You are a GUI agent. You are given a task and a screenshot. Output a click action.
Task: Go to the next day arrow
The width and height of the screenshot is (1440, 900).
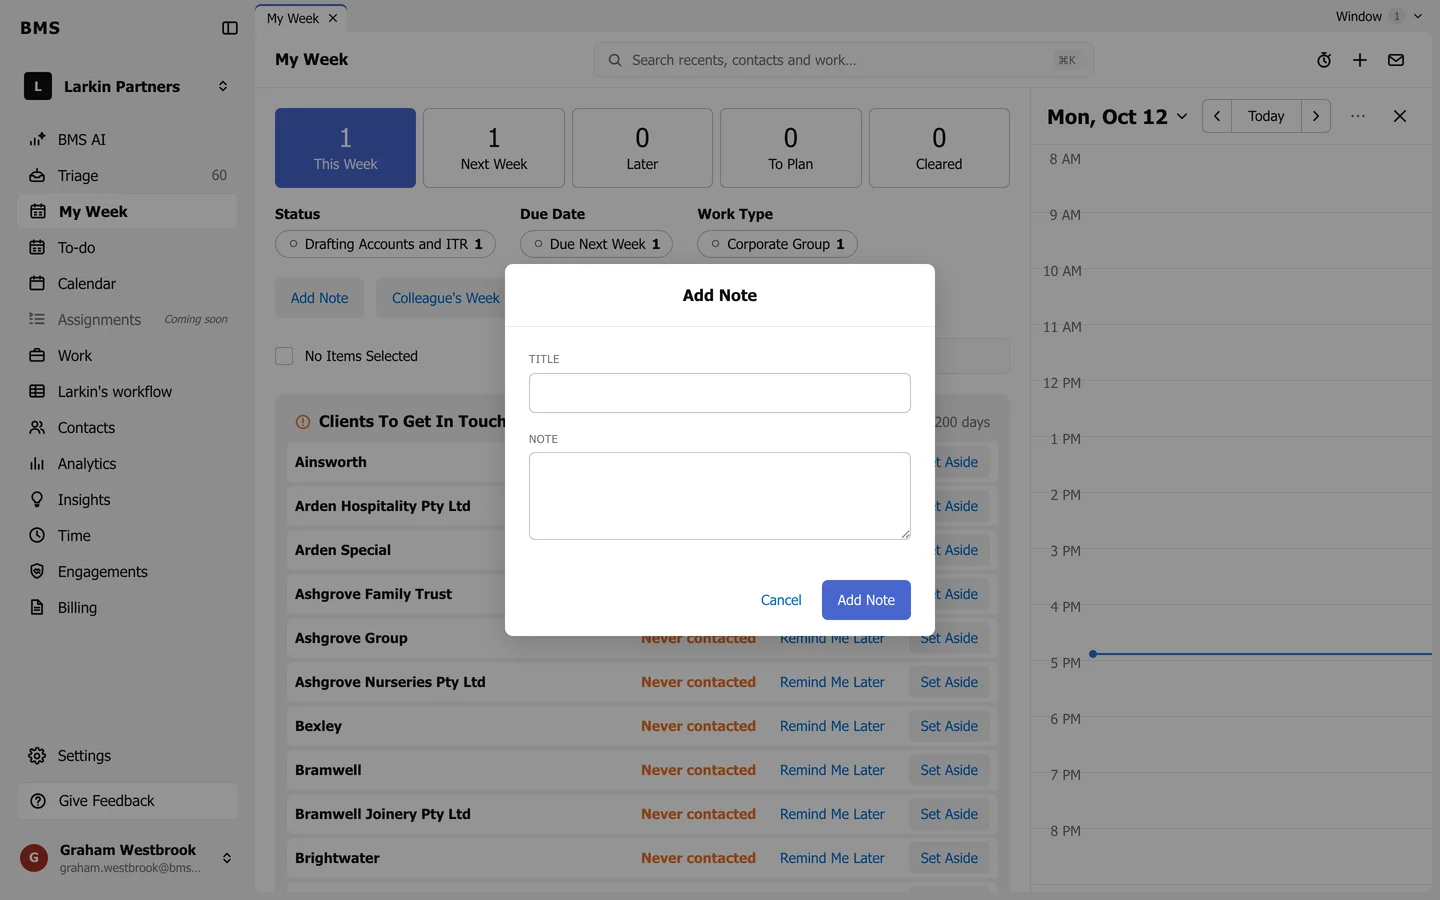(x=1316, y=116)
